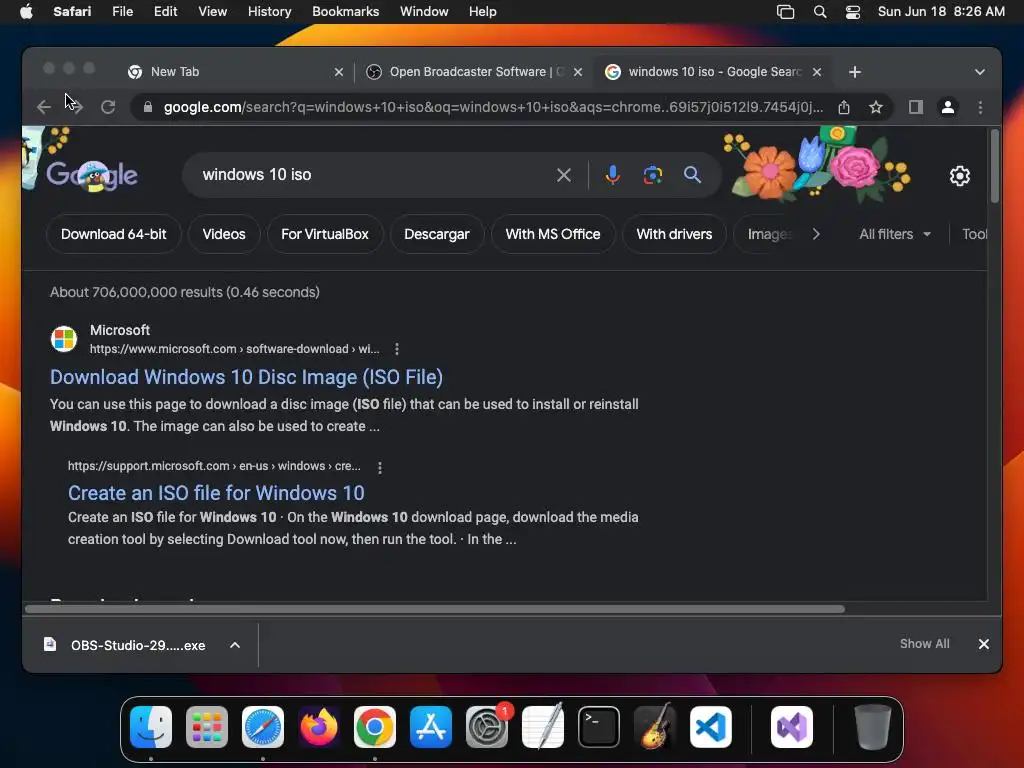Open Control Center in menu bar

point(852,12)
